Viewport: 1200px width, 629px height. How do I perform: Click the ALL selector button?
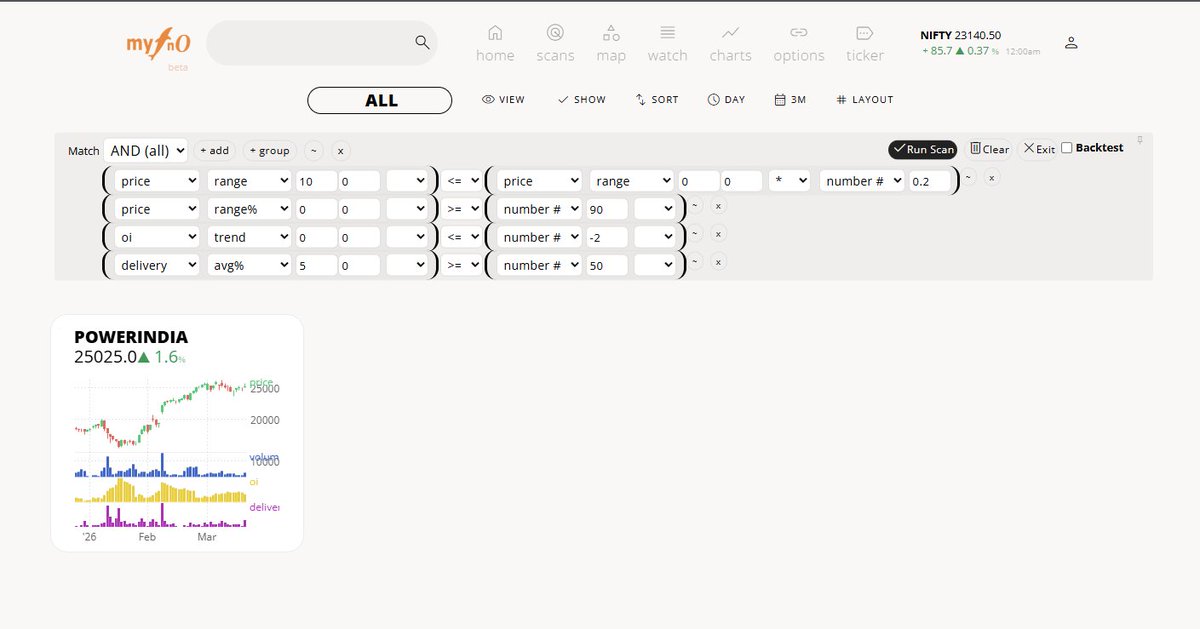coord(380,100)
